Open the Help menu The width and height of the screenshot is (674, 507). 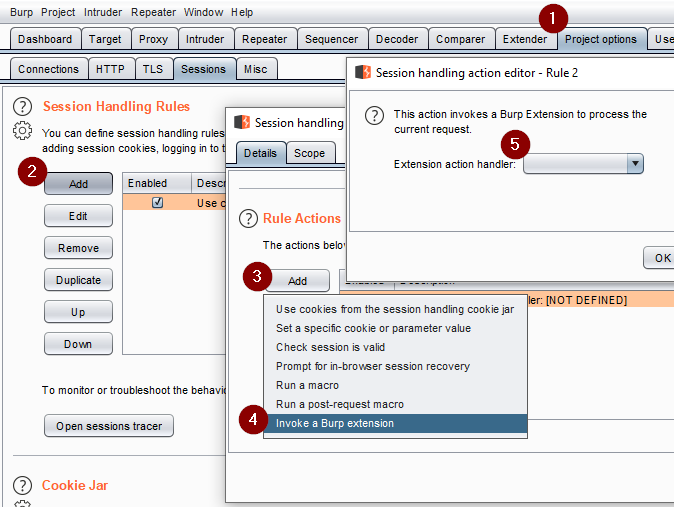click(242, 12)
